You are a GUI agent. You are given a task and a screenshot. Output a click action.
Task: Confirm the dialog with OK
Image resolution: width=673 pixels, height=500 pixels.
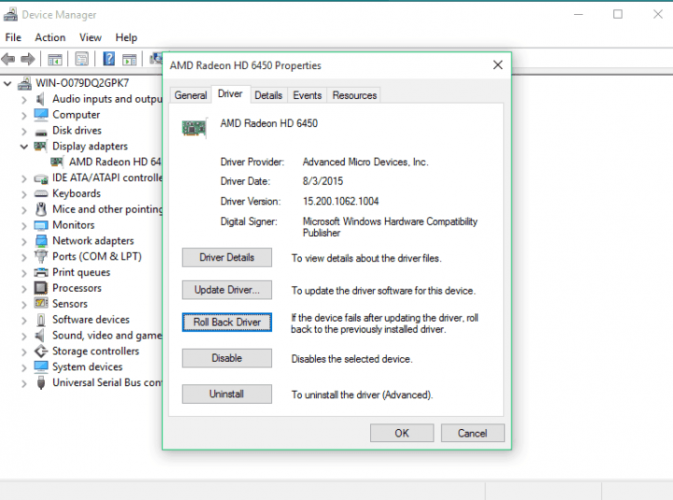tap(402, 433)
